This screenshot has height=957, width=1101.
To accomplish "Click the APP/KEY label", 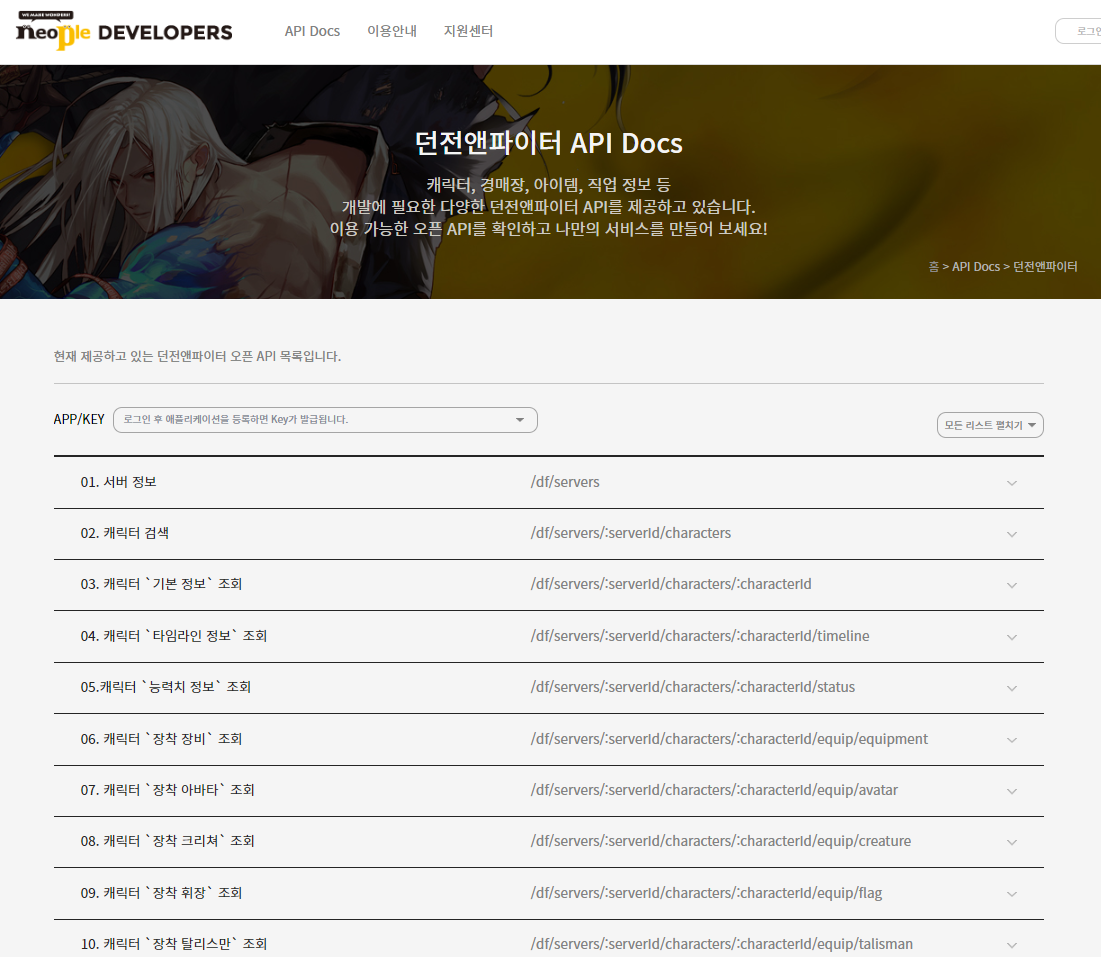I will (x=79, y=419).
